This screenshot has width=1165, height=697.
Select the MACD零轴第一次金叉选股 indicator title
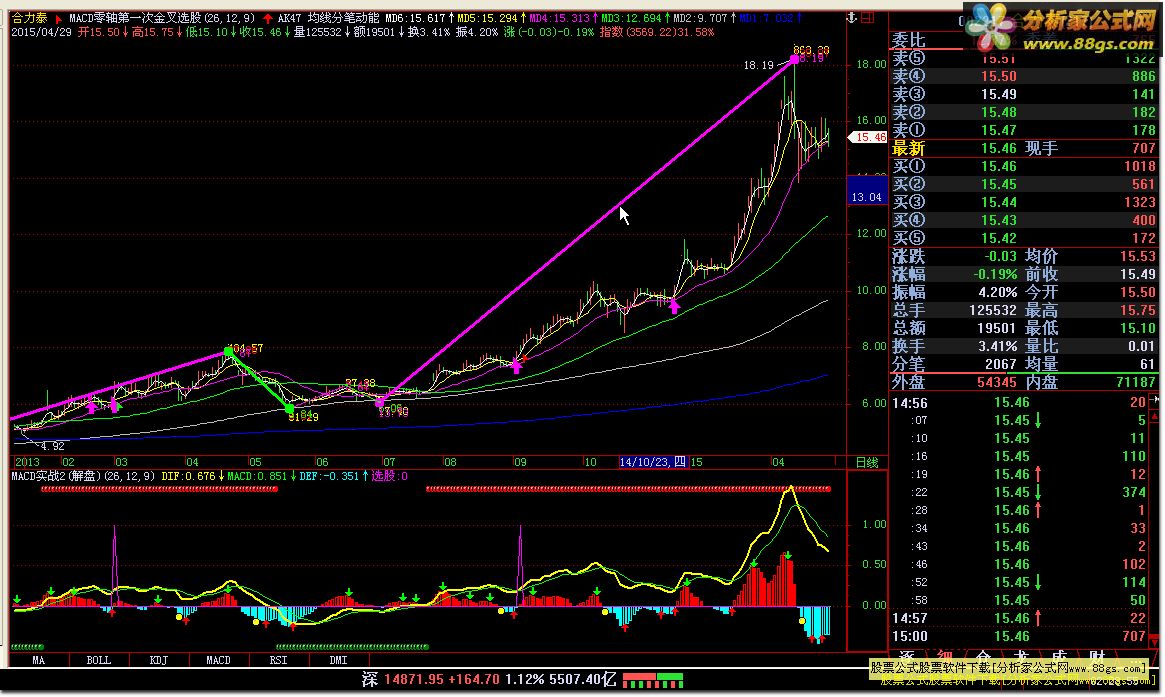tap(162, 18)
